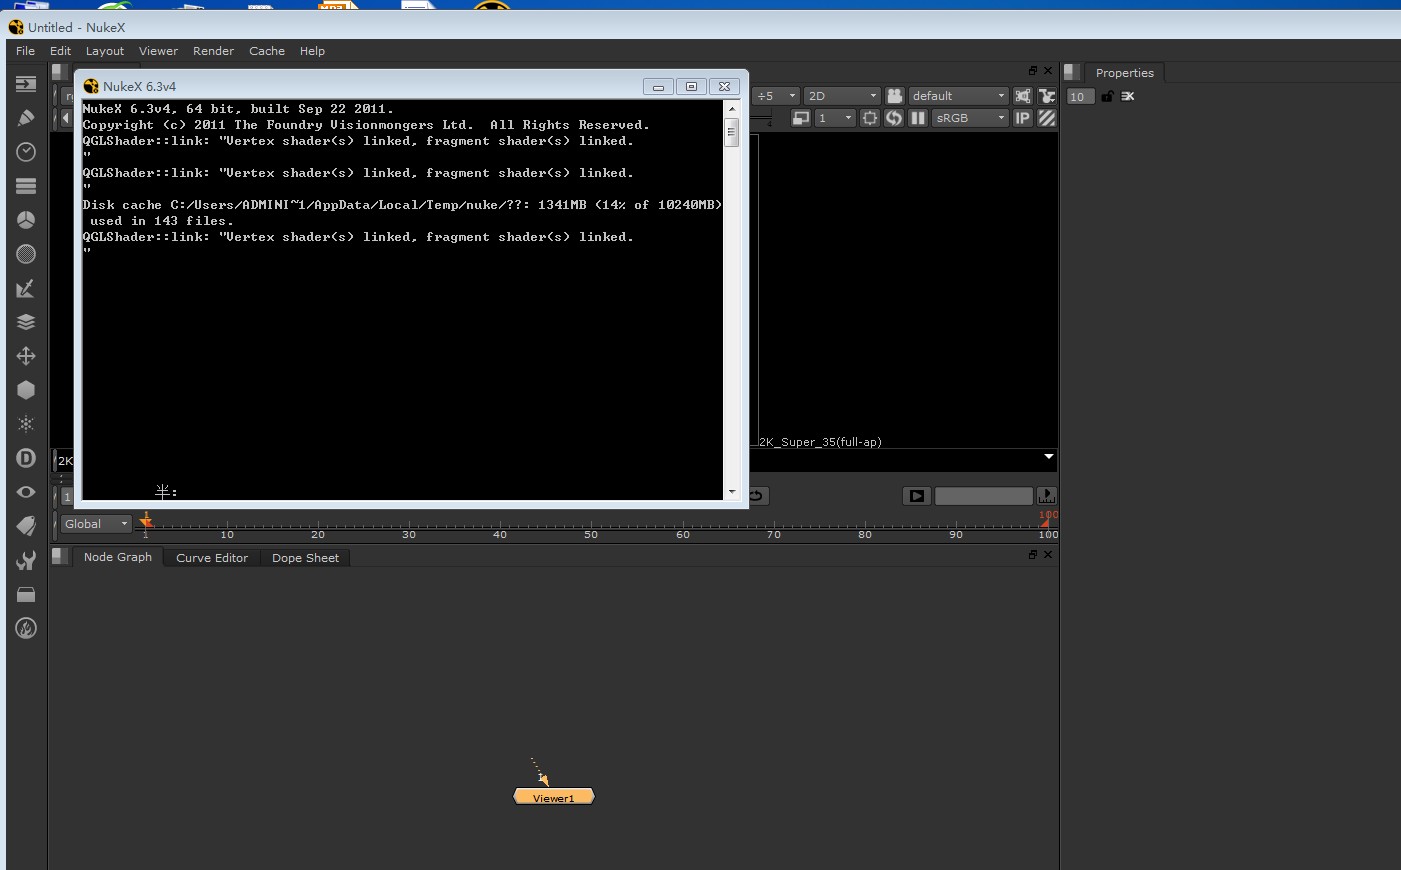Toggle the viewer pause updates button

tap(917, 118)
